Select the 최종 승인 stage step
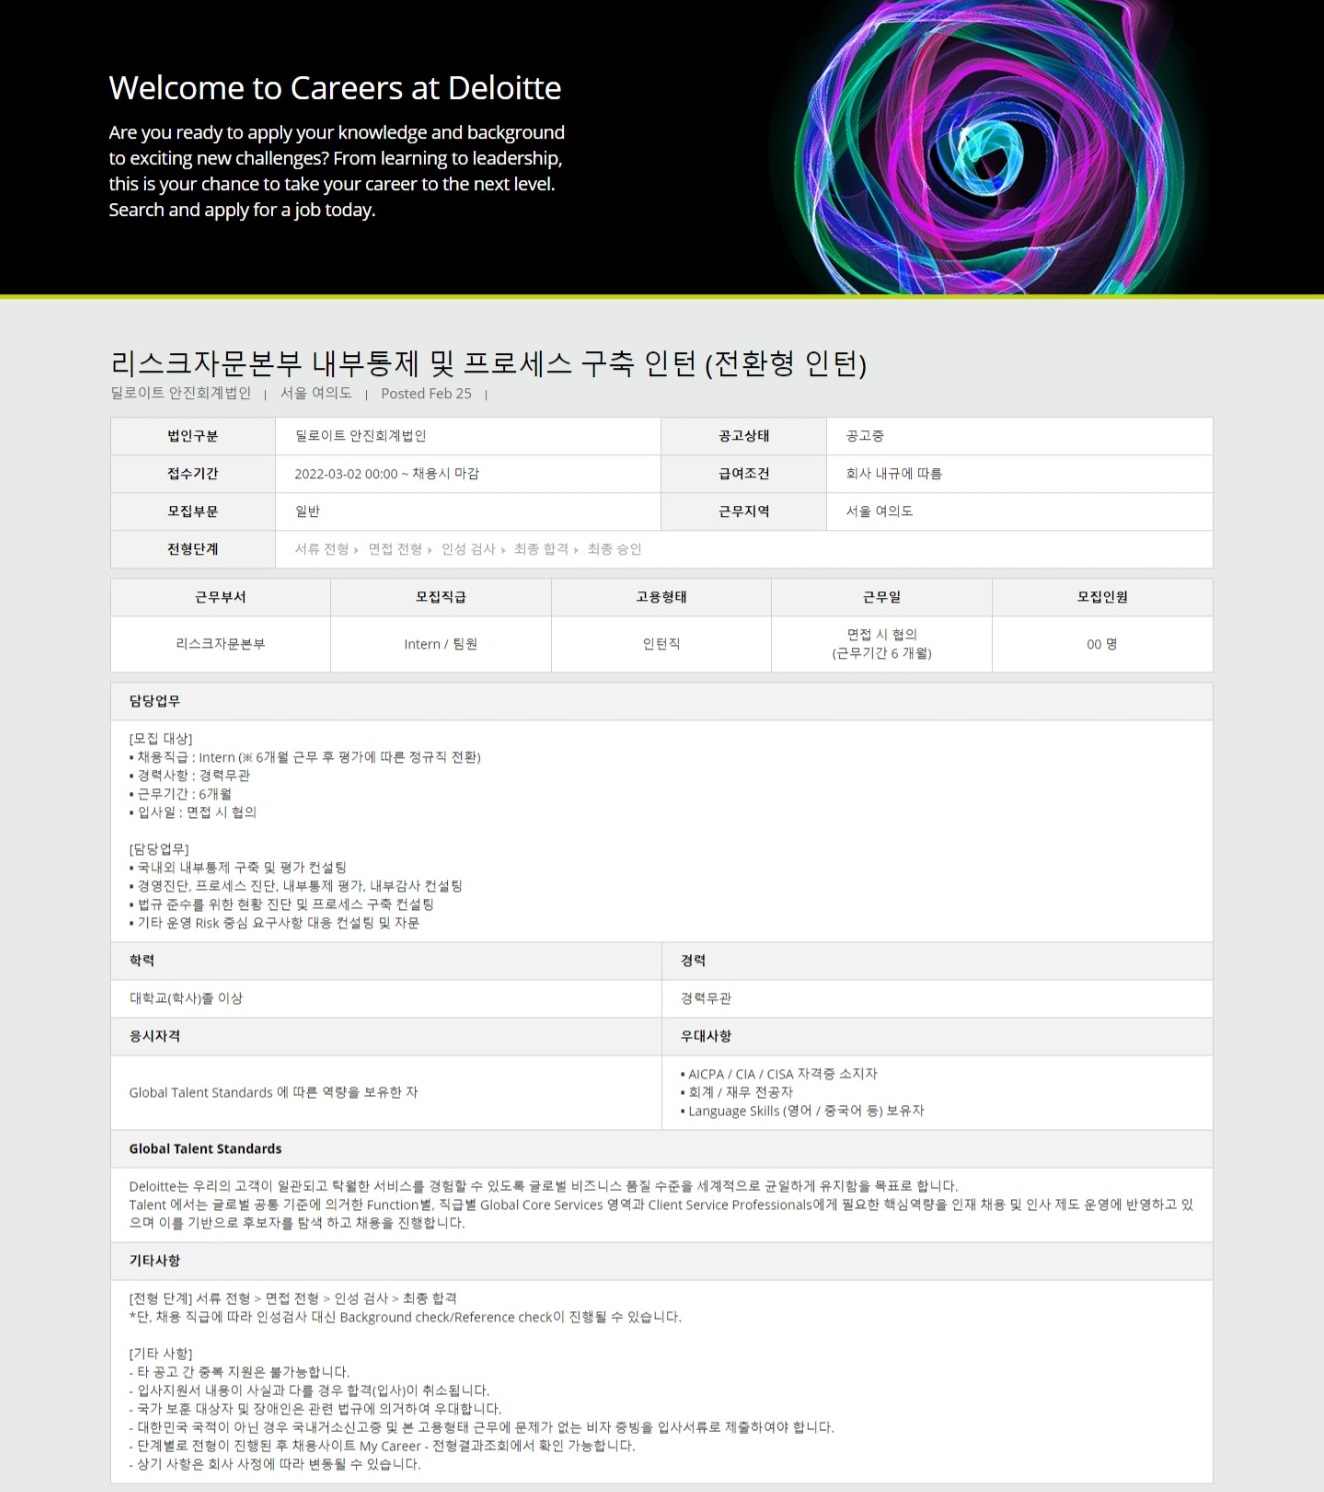The image size is (1324, 1492). click(x=614, y=549)
